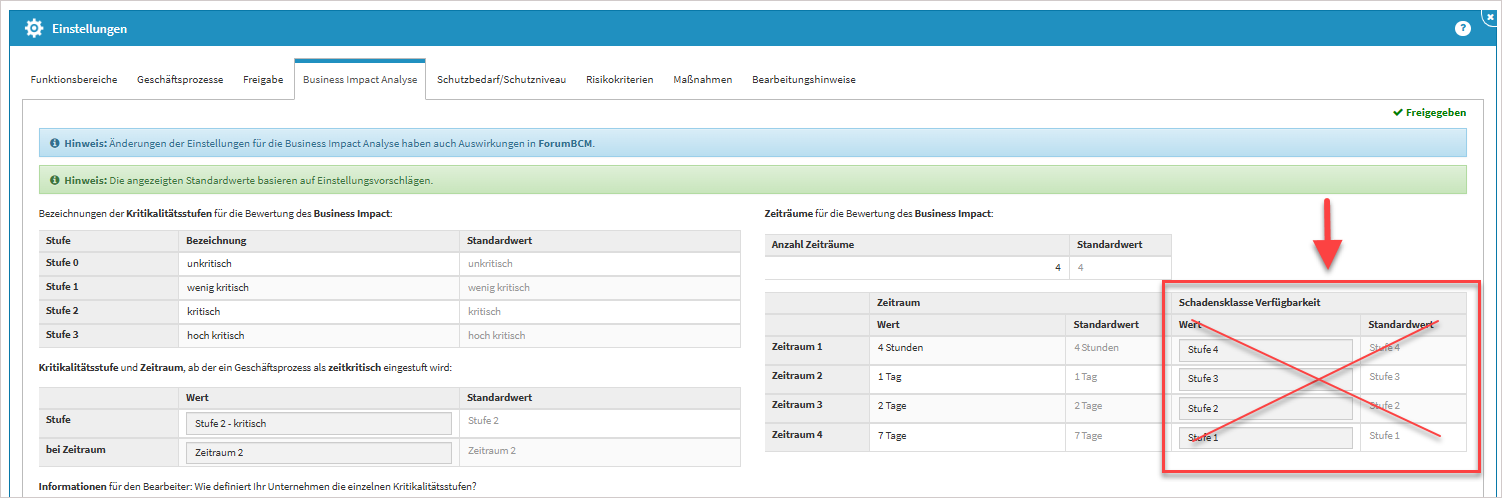Open the Stufe dropdown showing 'Stufe 2 - kritisch'
The image size is (1502, 498).
318,423
